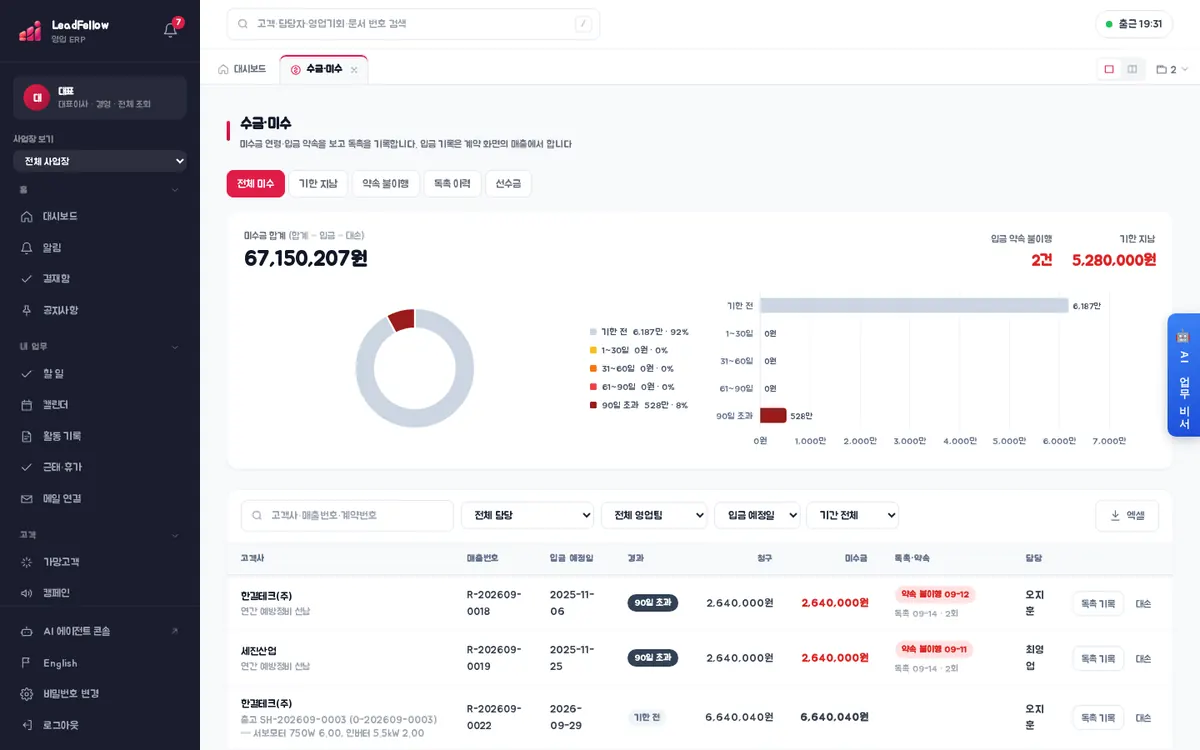Image resolution: width=1200 pixels, height=750 pixels.
Task: Click the 로그아웃 icon
Action: point(27,725)
